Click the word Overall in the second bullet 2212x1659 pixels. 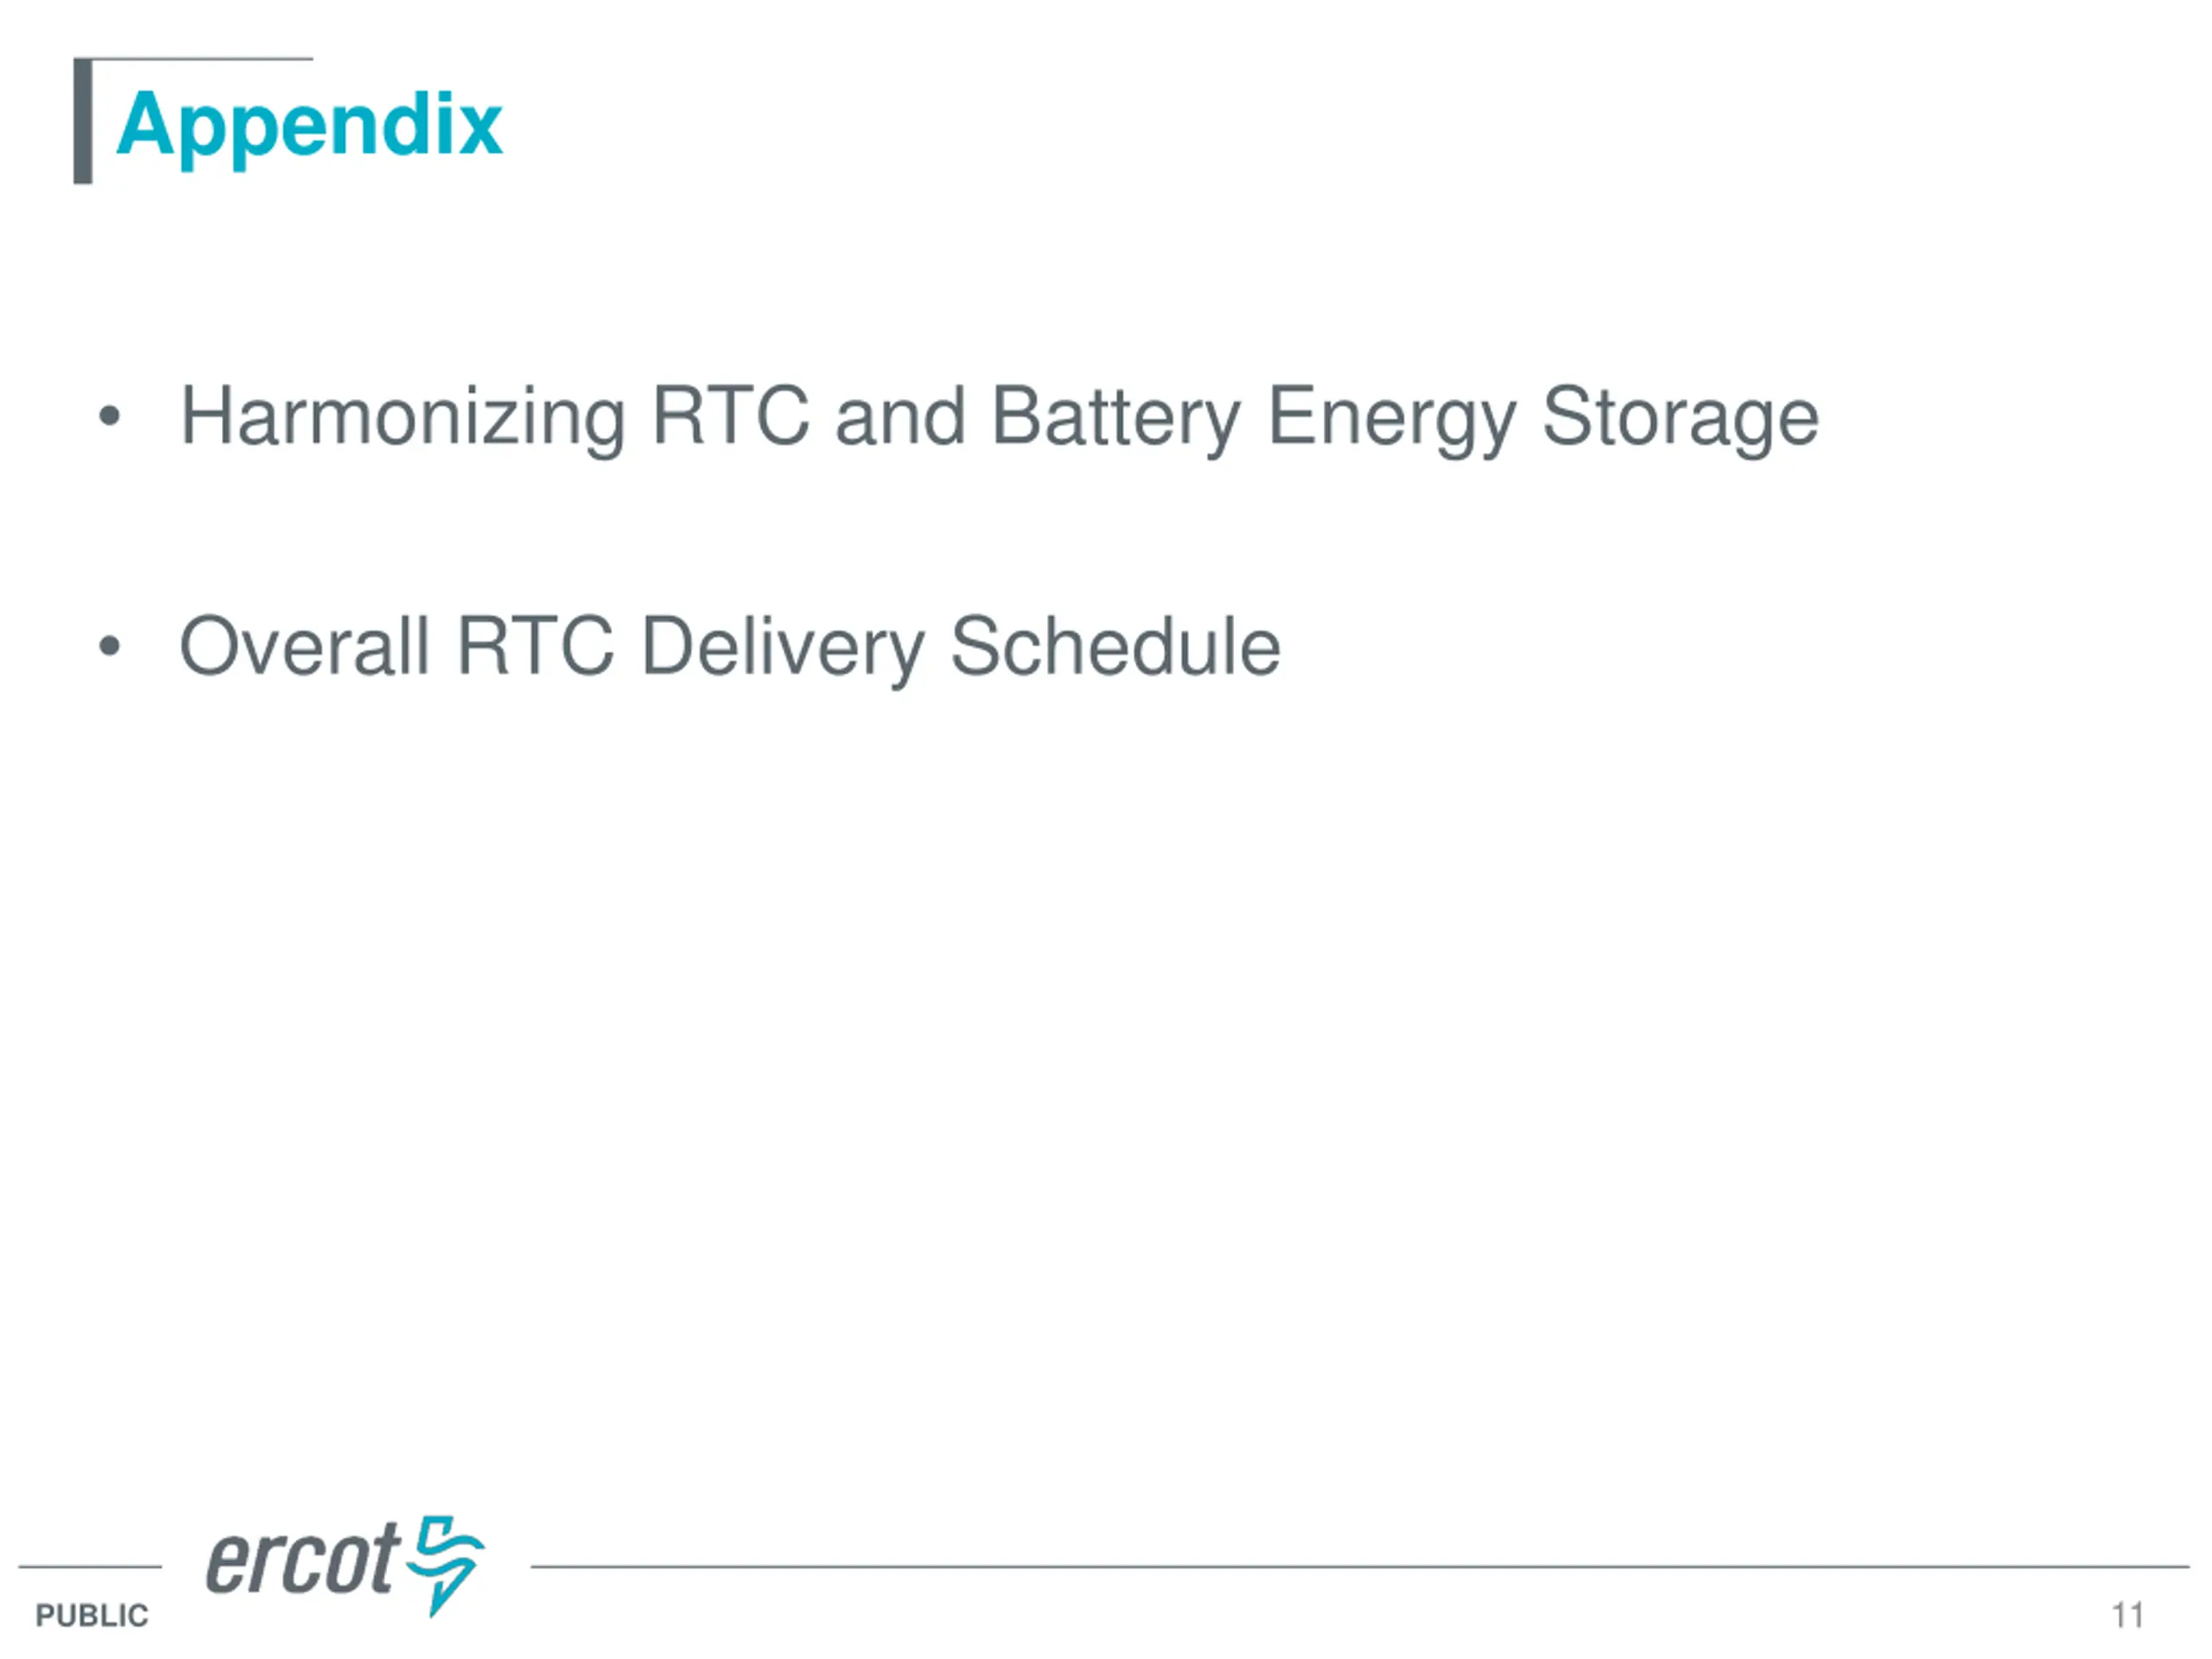[x=305, y=647]
